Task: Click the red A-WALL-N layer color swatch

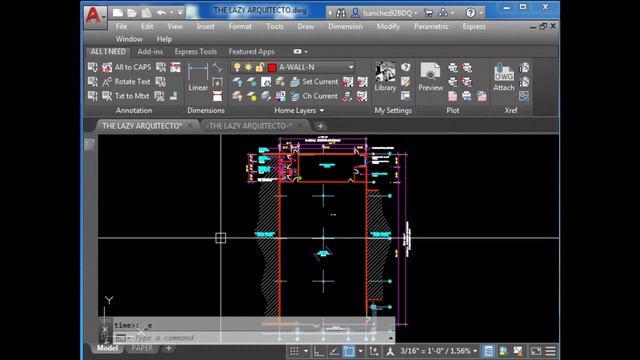Action: 272,67
